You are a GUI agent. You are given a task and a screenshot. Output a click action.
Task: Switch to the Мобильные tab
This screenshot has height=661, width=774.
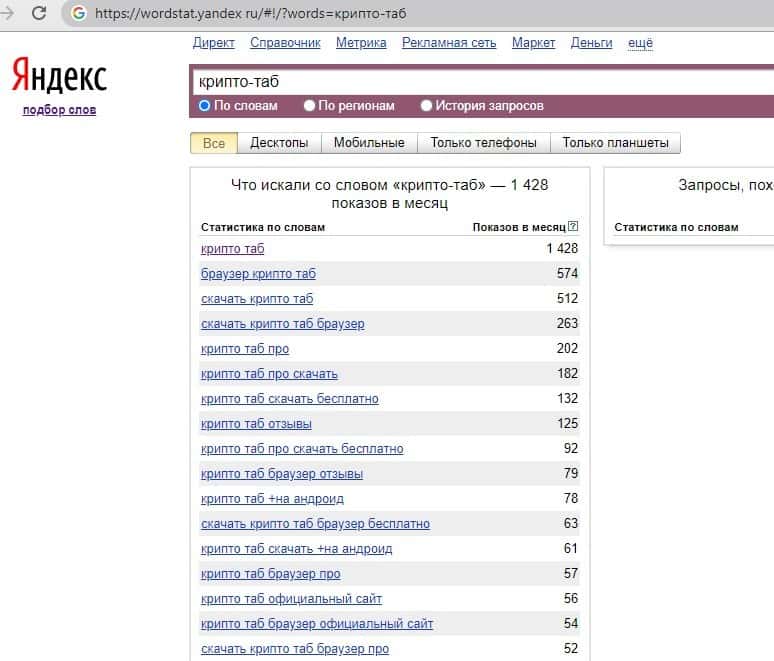click(x=369, y=143)
